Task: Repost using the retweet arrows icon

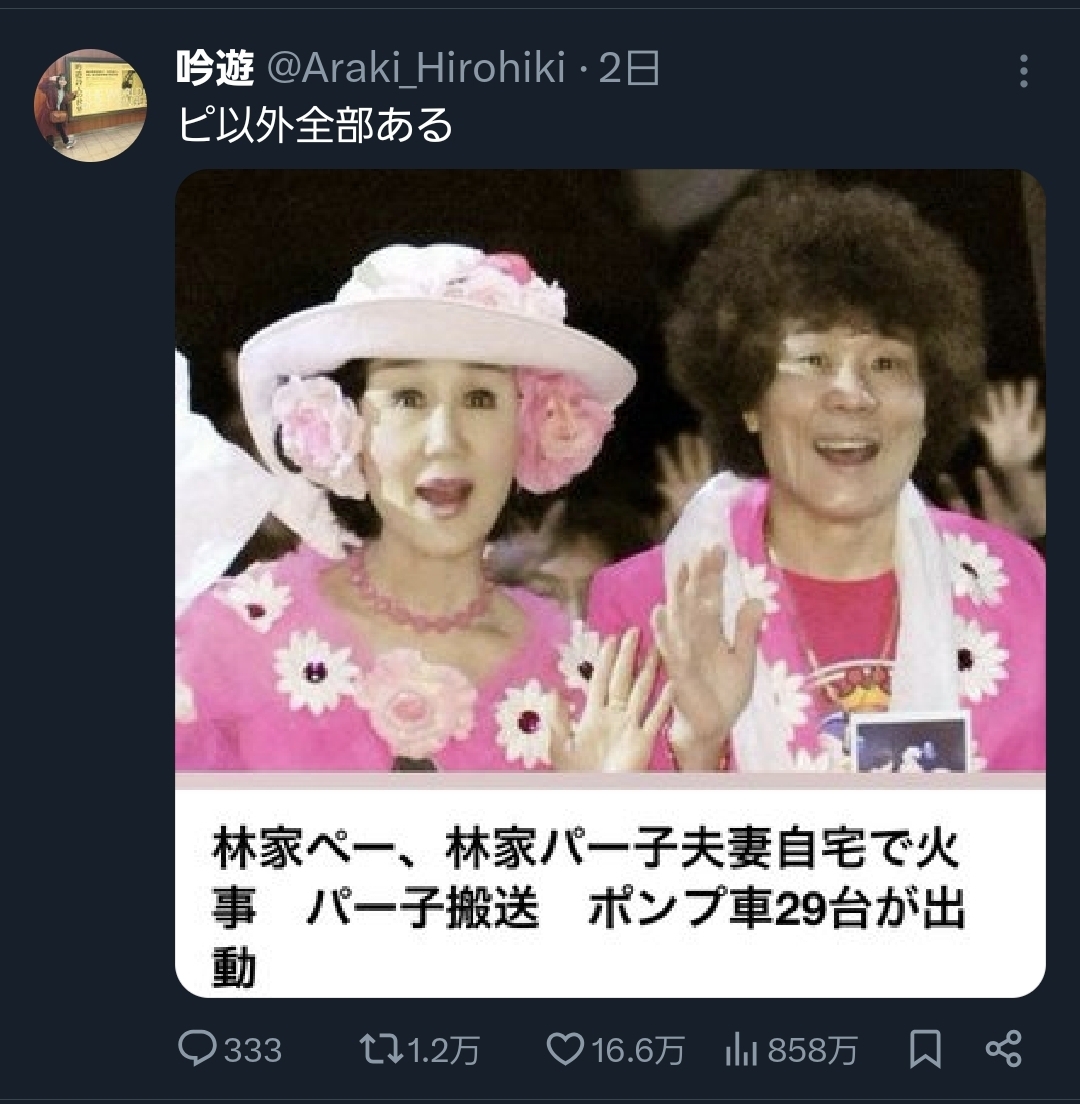Action: pos(381,1048)
